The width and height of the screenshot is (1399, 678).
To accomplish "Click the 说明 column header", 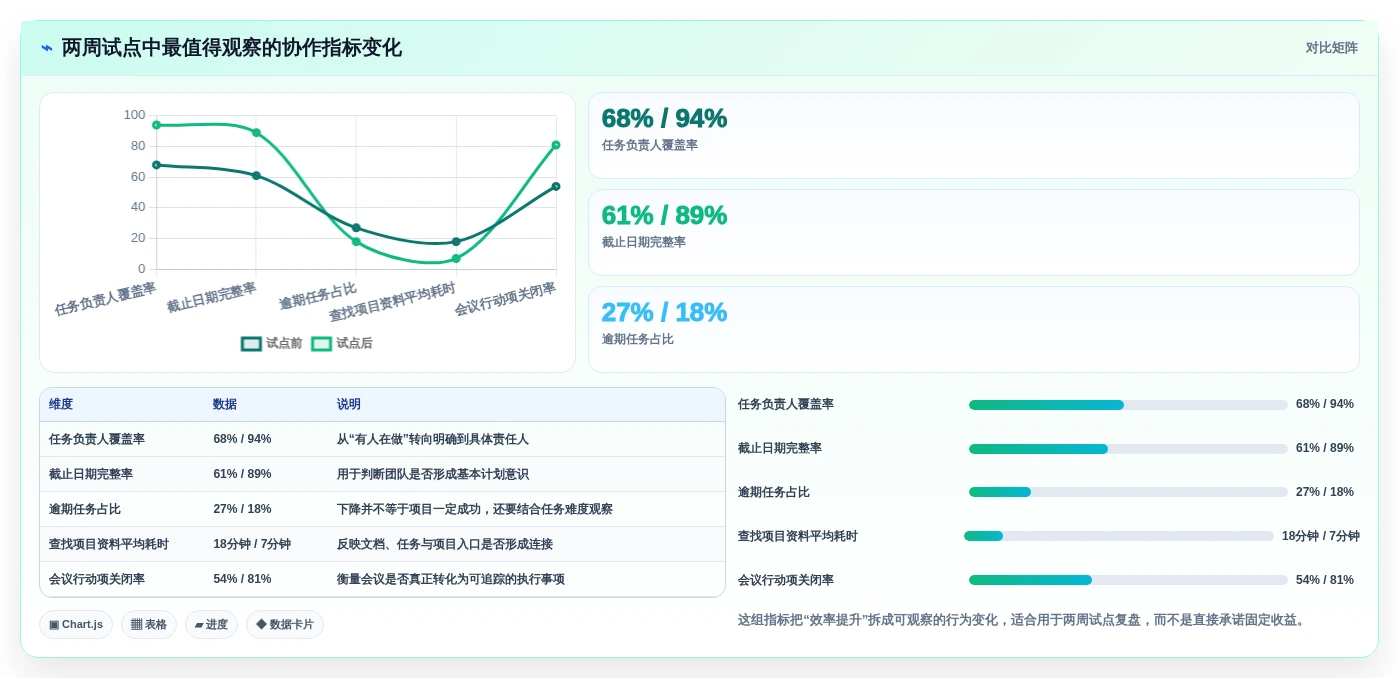I will tap(349, 405).
